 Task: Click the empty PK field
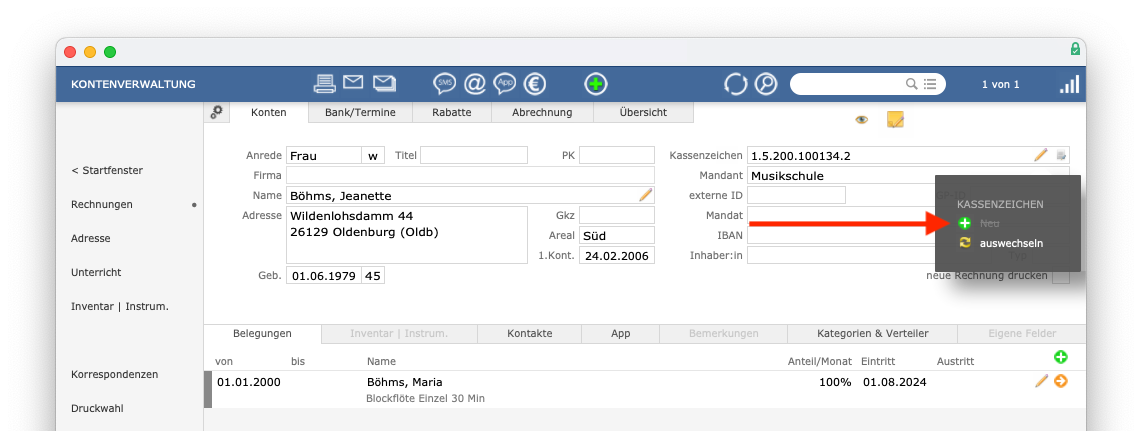(x=617, y=155)
